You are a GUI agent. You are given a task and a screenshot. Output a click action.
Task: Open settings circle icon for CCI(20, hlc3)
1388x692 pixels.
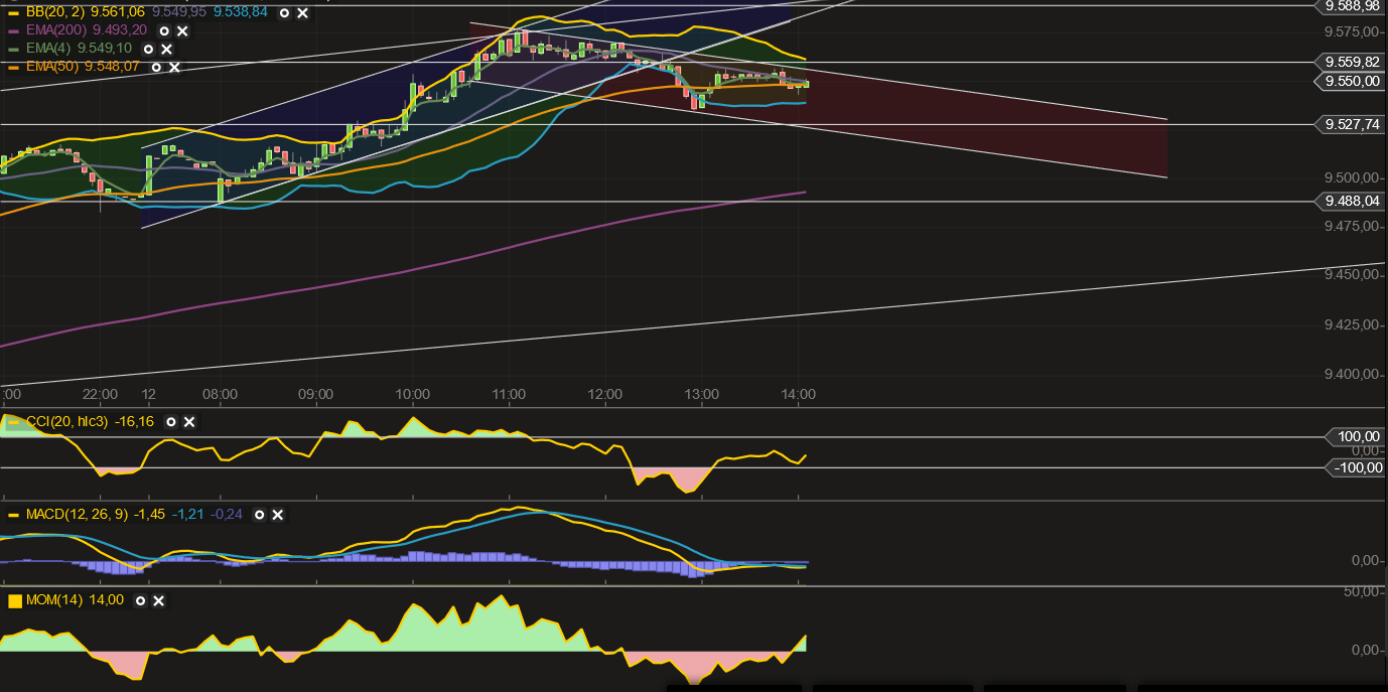click(x=171, y=422)
